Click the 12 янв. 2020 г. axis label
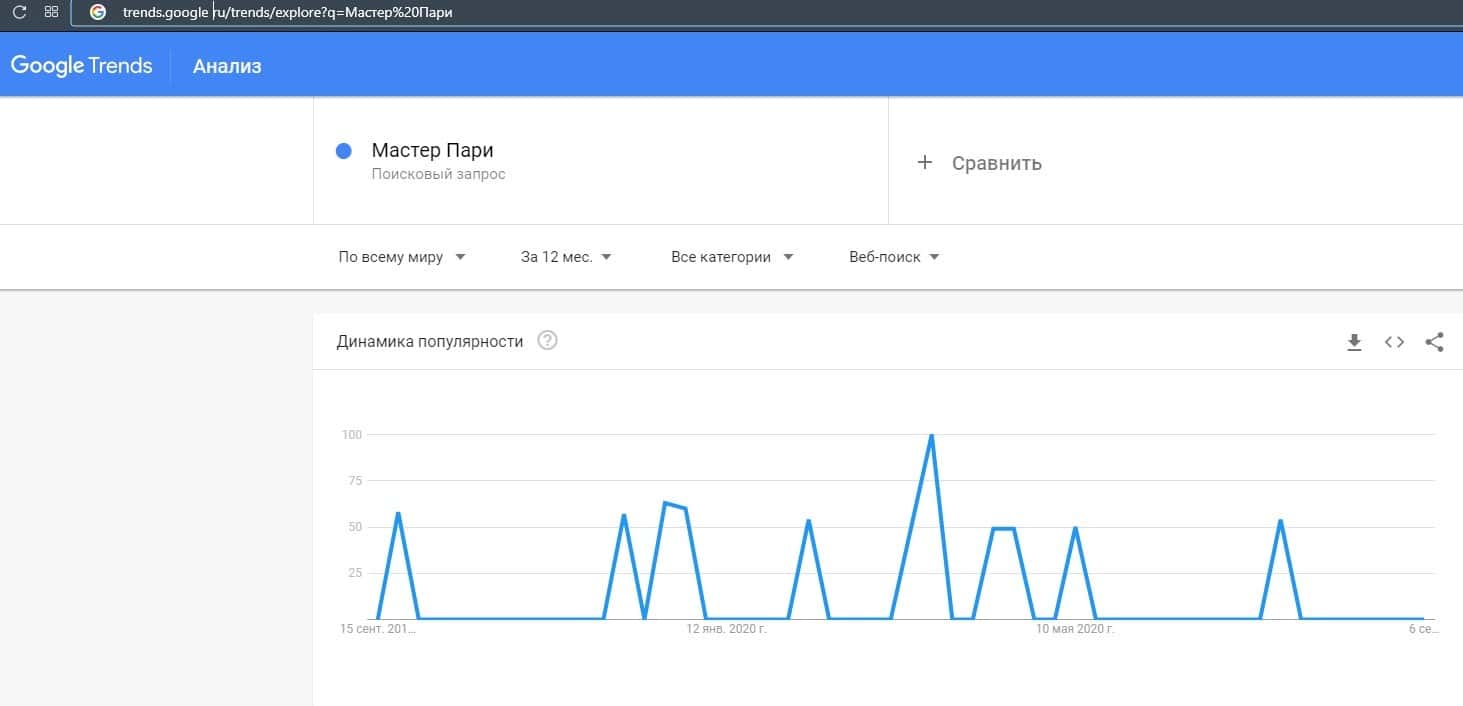Viewport: 1463px width, 706px height. point(726,630)
